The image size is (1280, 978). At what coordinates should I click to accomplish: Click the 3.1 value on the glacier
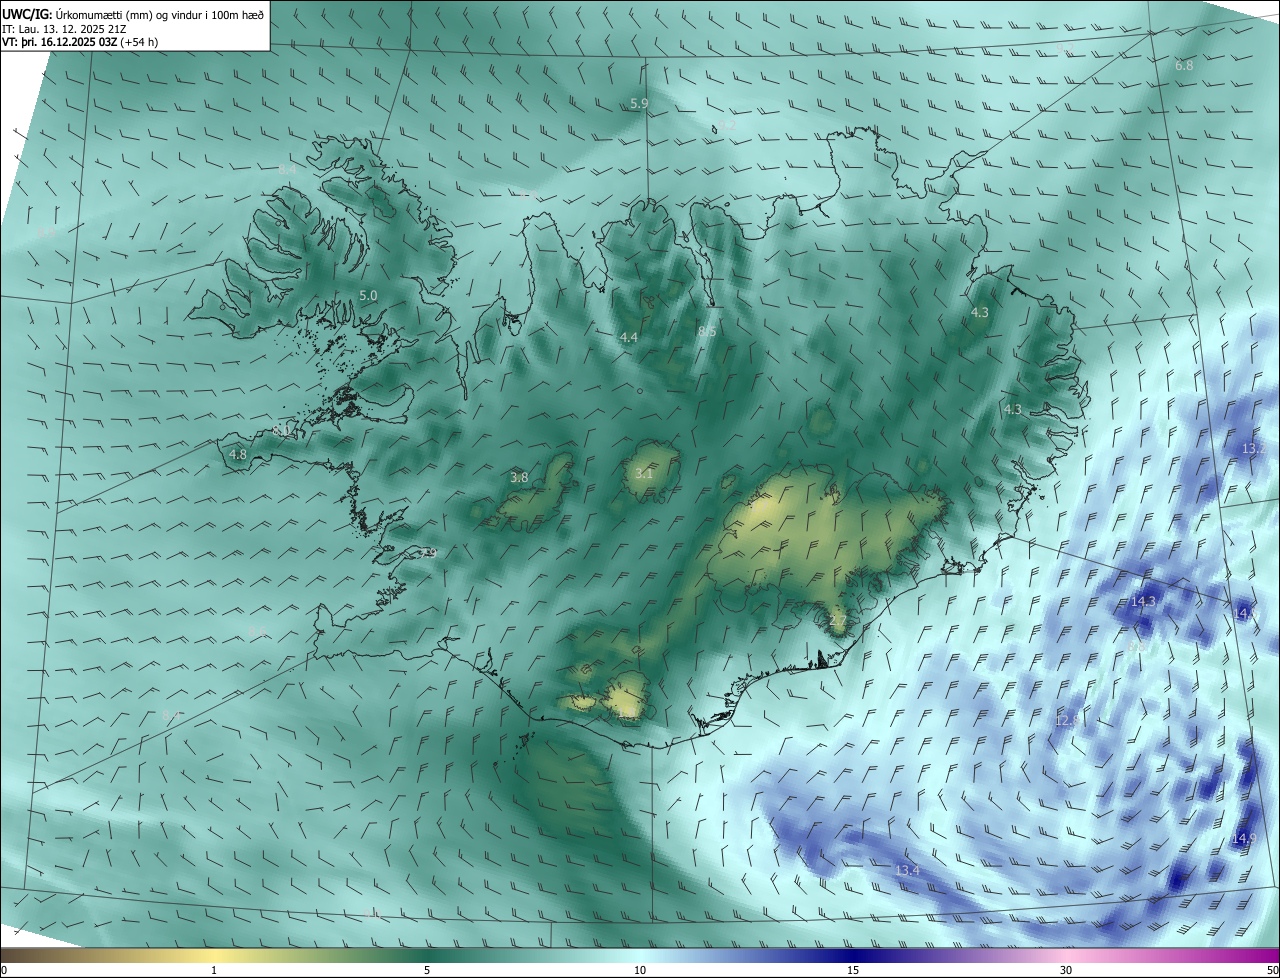pos(644,473)
